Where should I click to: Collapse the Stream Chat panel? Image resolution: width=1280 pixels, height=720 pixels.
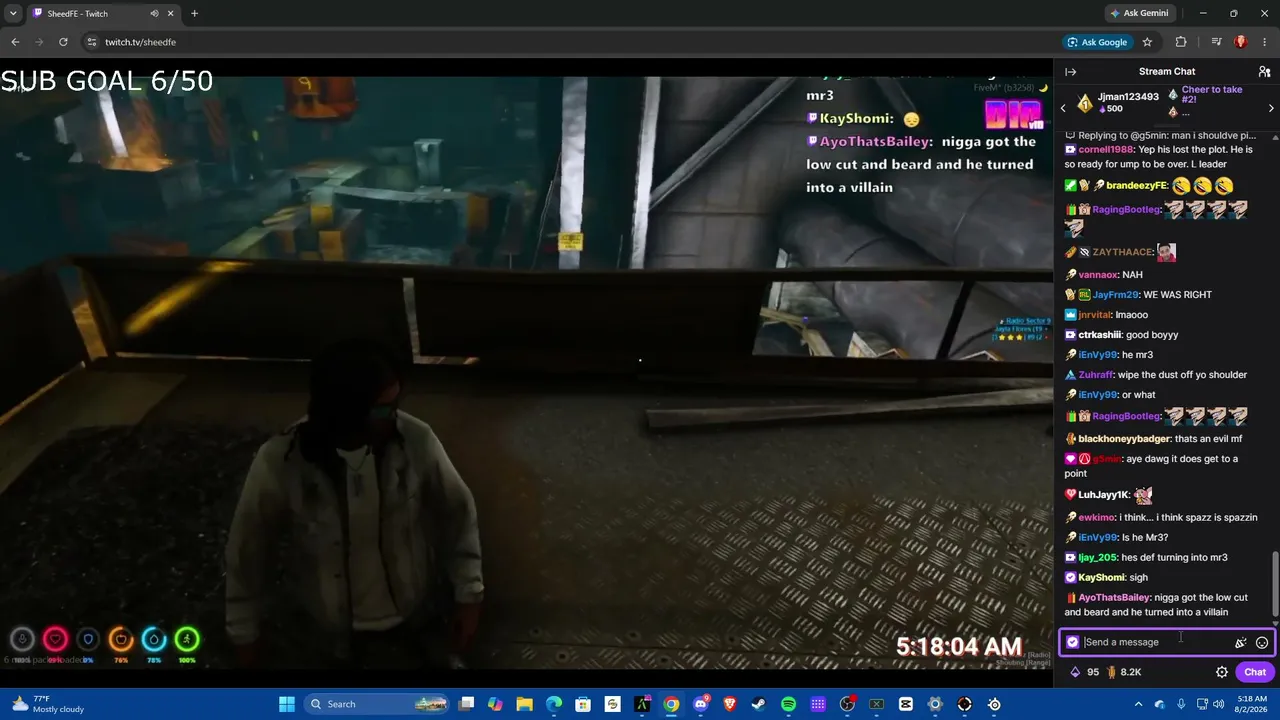click(1070, 72)
